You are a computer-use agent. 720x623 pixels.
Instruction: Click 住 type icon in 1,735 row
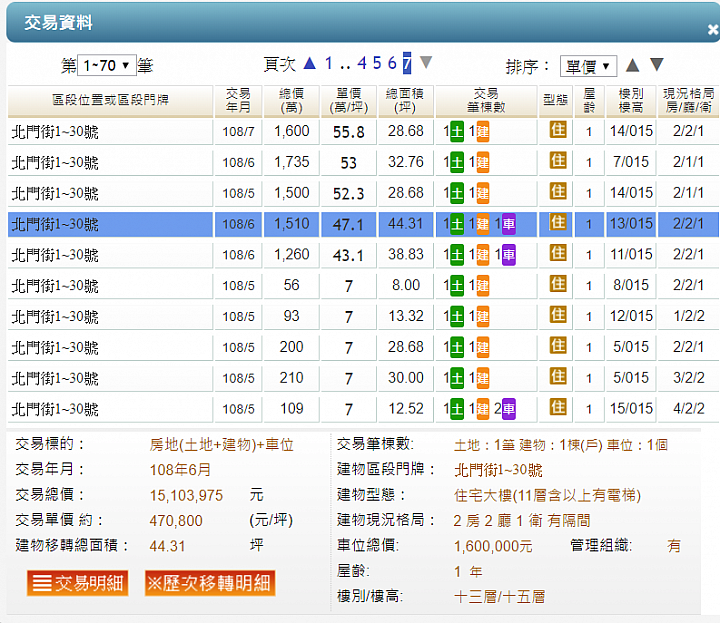pyautogui.click(x=558, y=161)
